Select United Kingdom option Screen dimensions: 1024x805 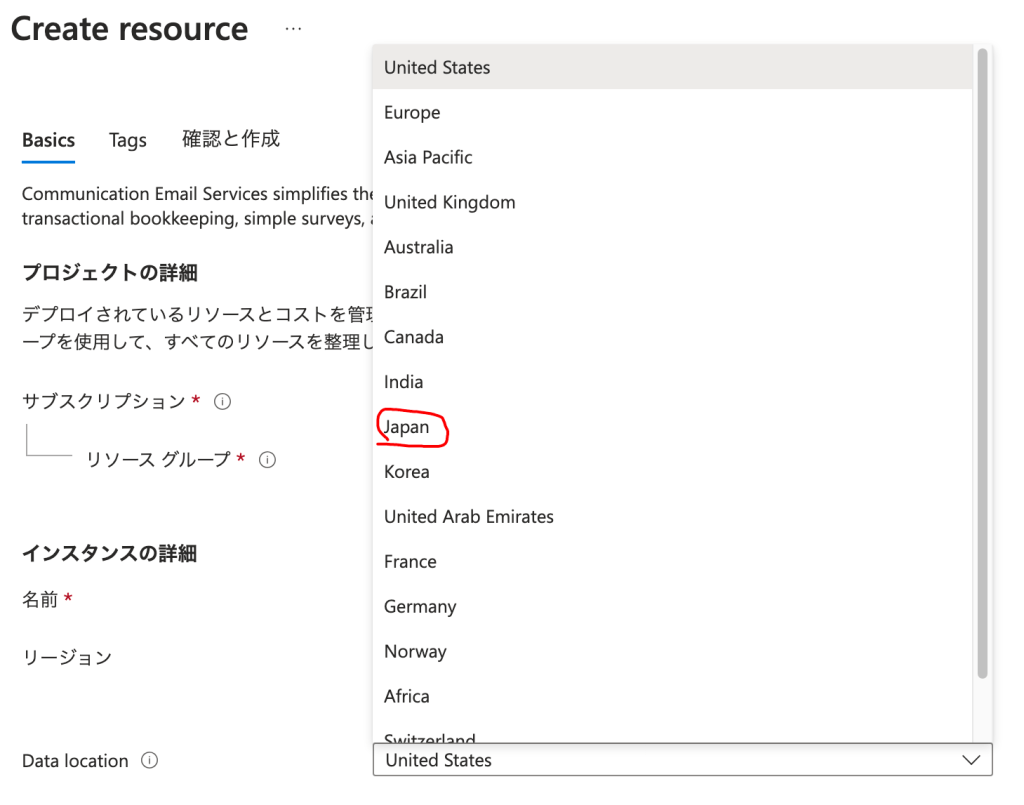[450, 202]
